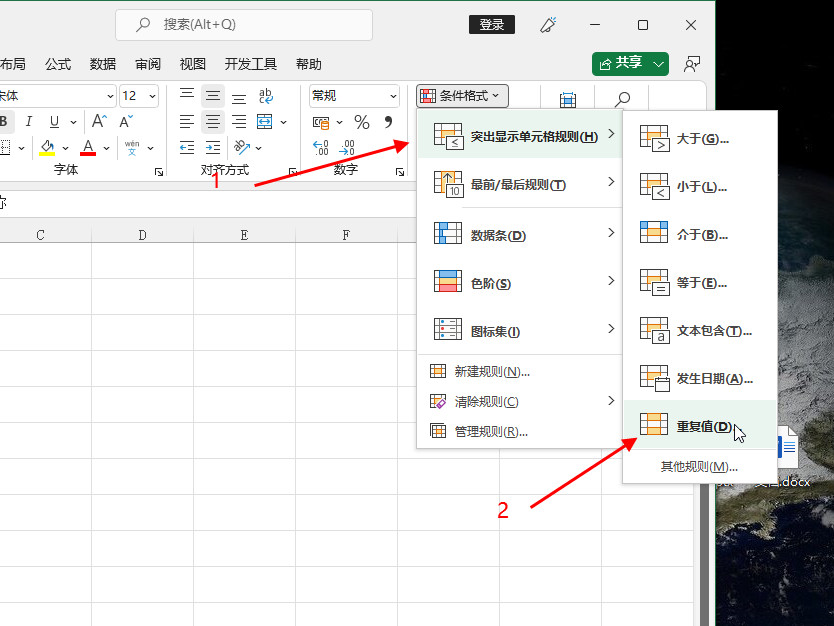Align text to bottom

(x=239, y=96)
